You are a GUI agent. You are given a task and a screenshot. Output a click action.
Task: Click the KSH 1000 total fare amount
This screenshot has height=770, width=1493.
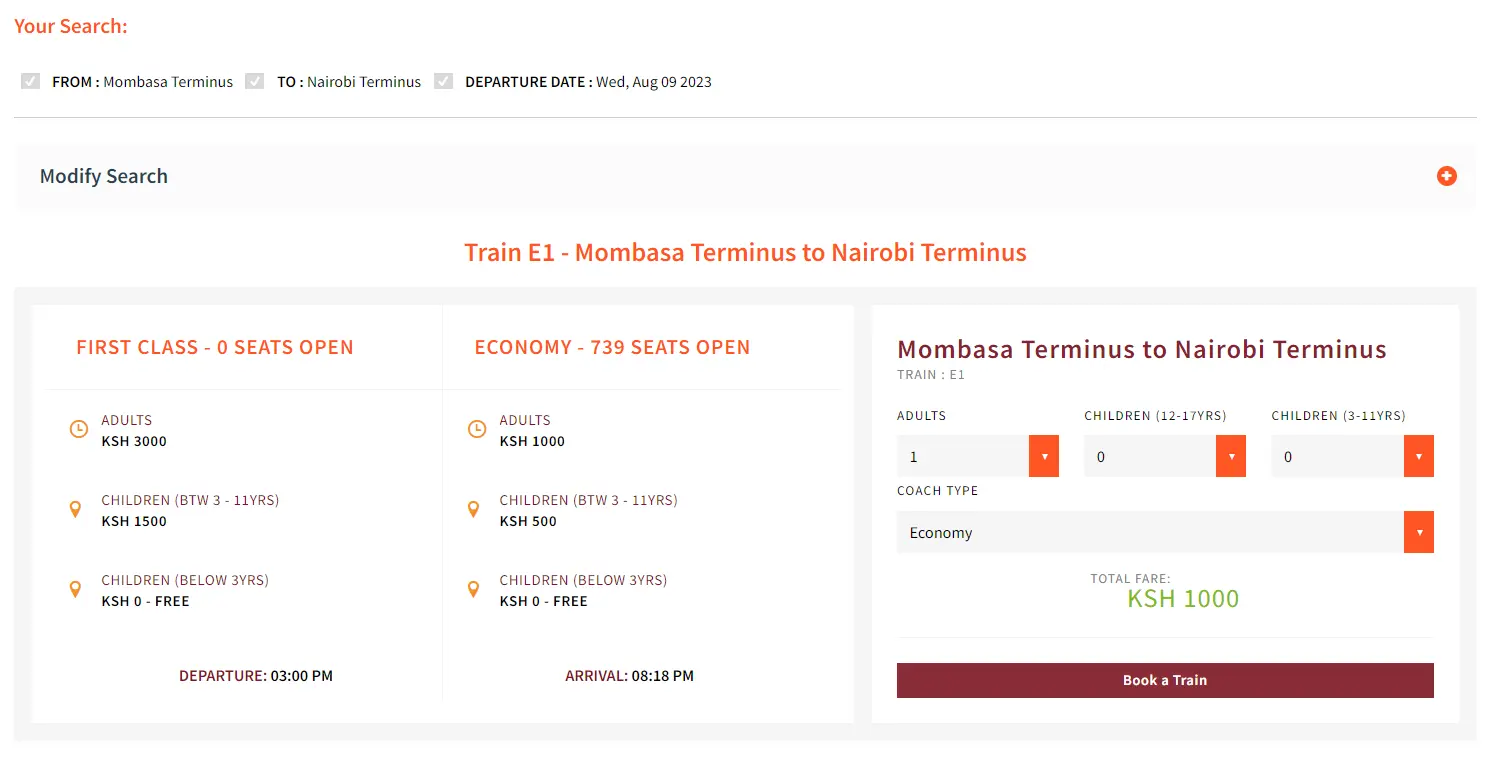(x=1183, y=599)
